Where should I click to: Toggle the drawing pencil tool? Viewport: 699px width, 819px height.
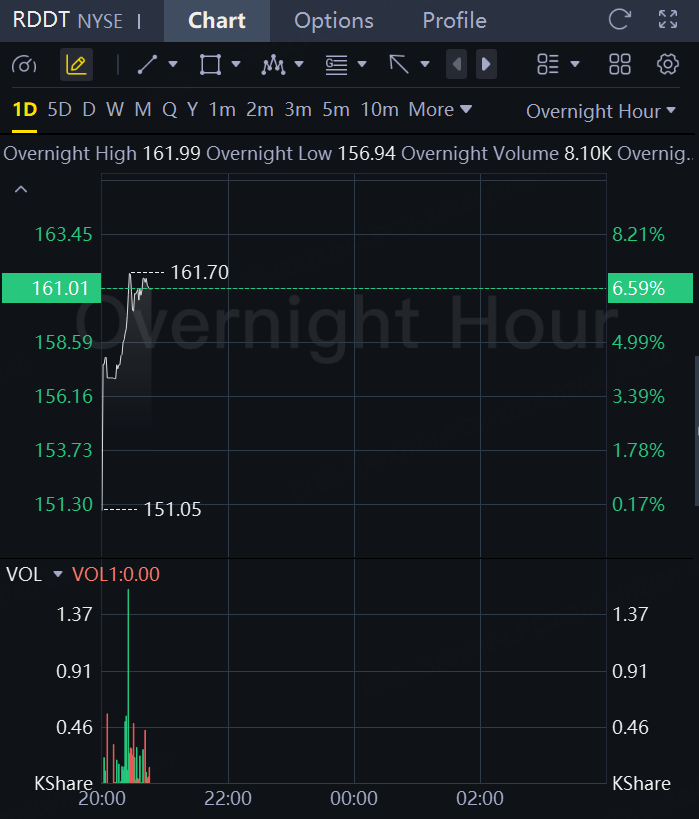(x=76, y=65)
